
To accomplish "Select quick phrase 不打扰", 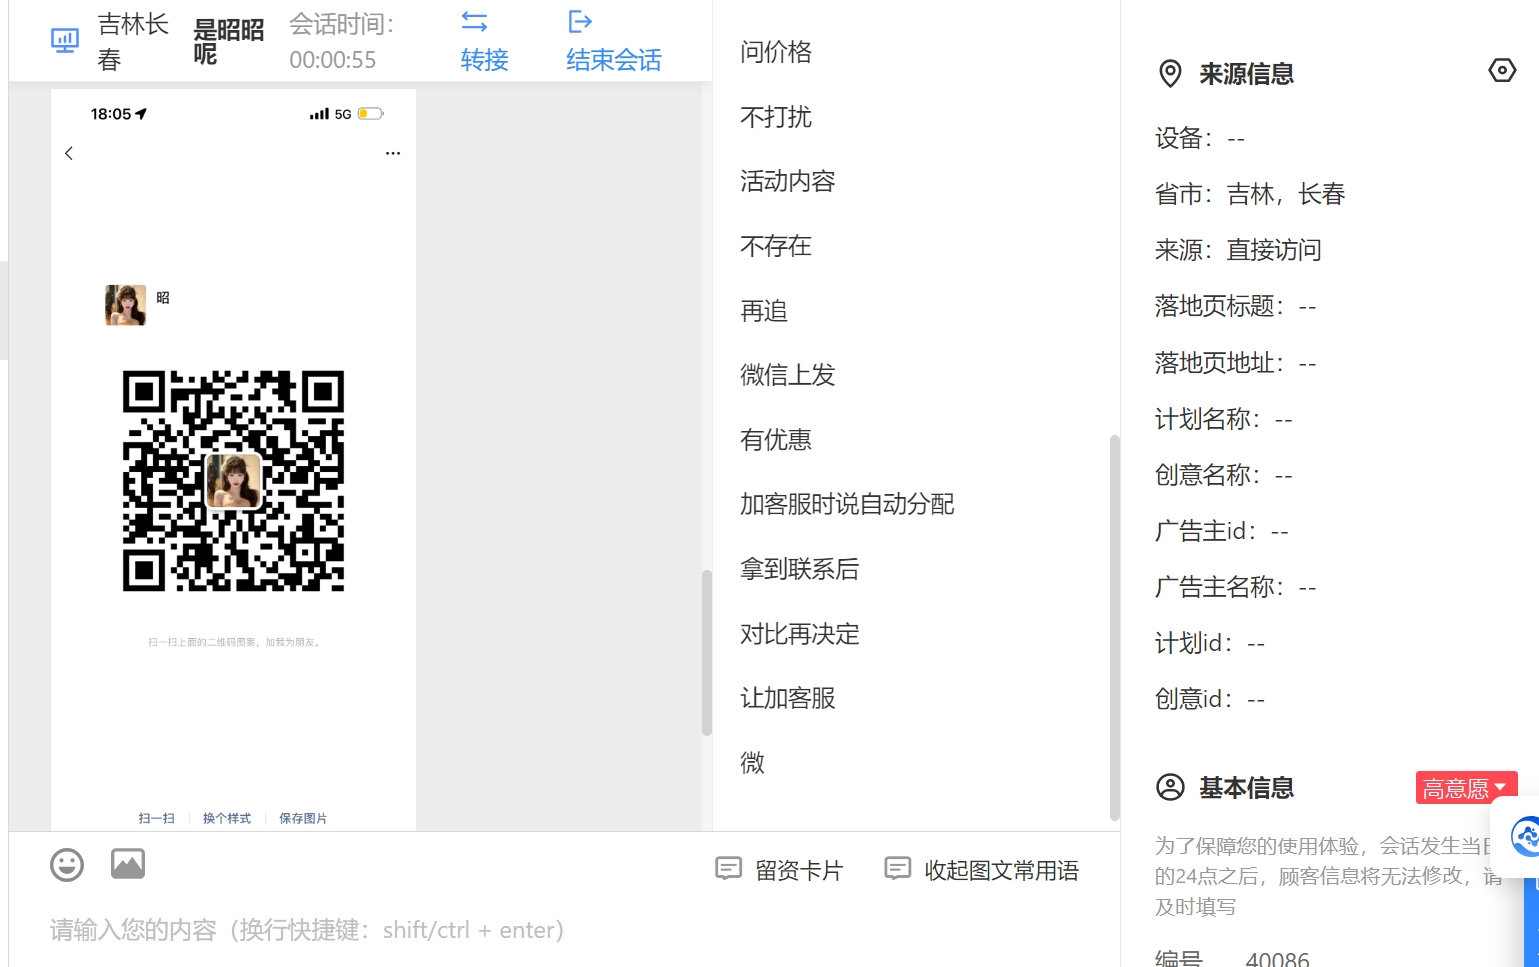I will pos(776,117).
